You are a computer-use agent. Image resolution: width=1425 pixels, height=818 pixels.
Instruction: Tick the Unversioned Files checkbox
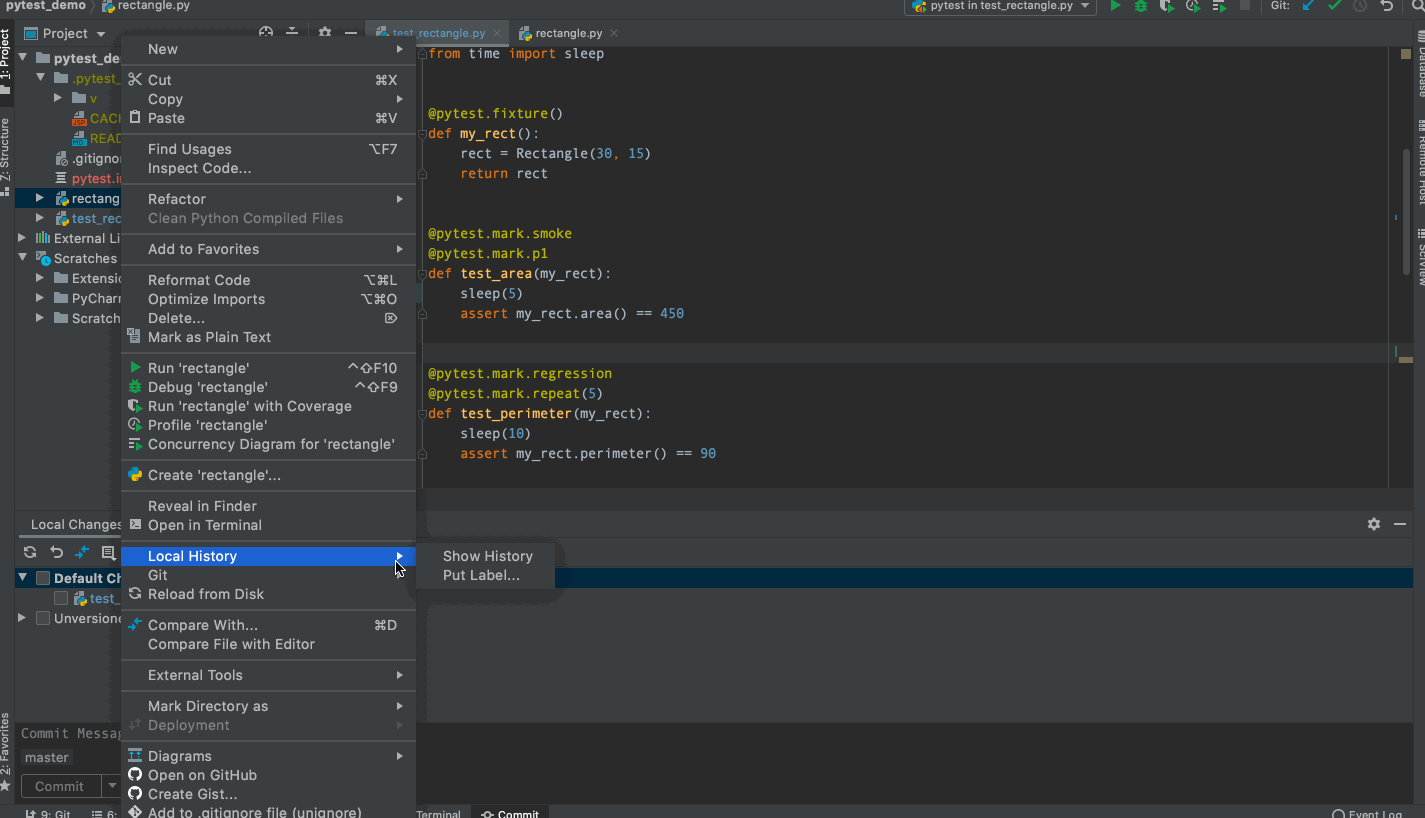coord(43,618)
